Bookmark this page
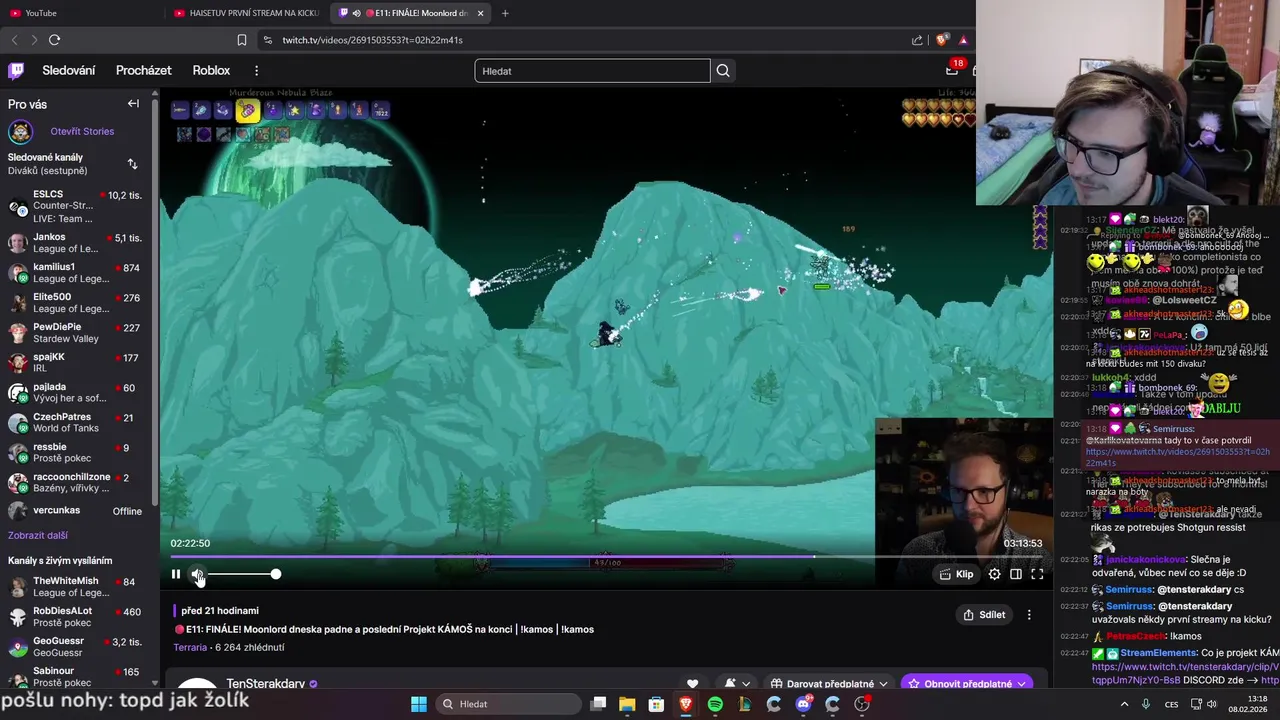The width and height of the screenshot is (1280, 720). click(241, 40)
